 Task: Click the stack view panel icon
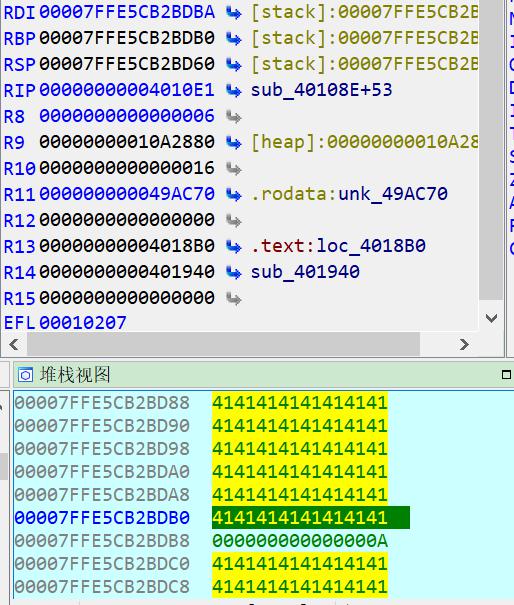[25, 375]
